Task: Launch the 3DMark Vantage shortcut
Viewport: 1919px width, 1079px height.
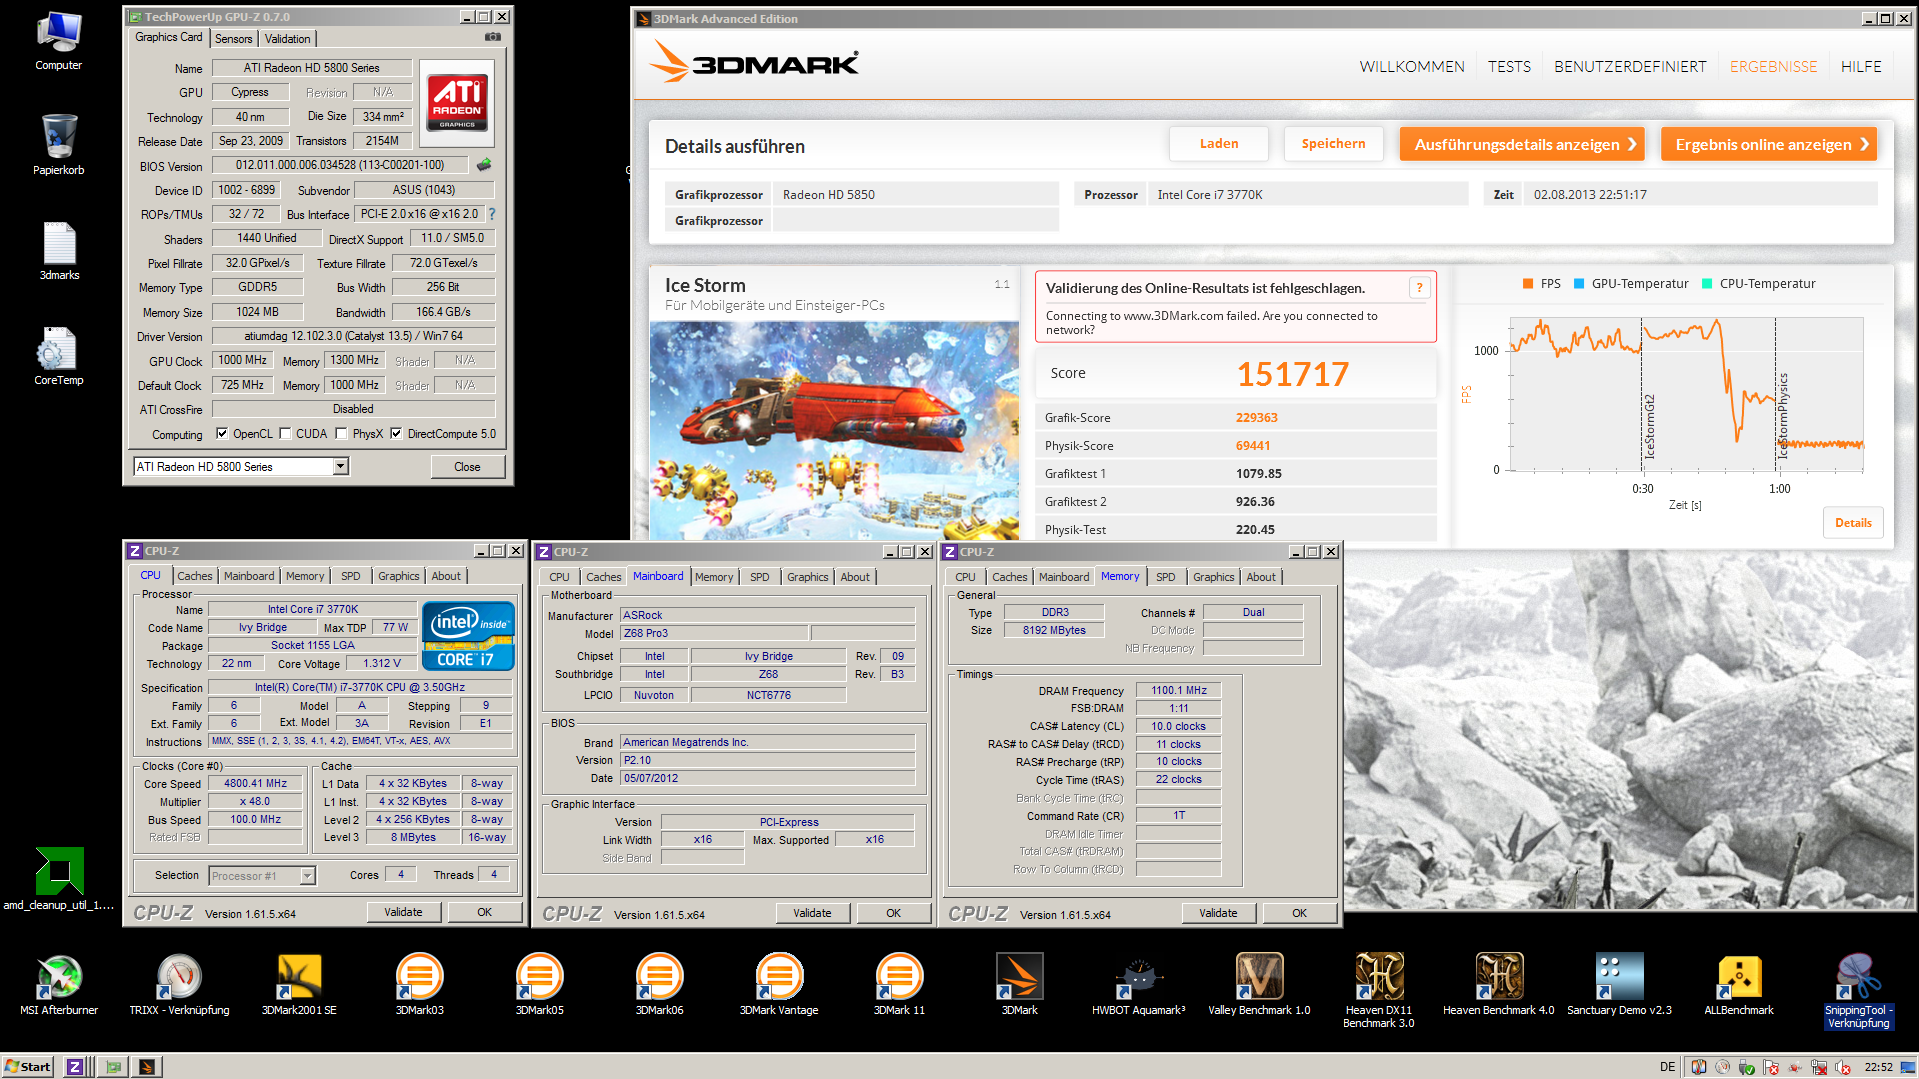Action: pos(779,984)
